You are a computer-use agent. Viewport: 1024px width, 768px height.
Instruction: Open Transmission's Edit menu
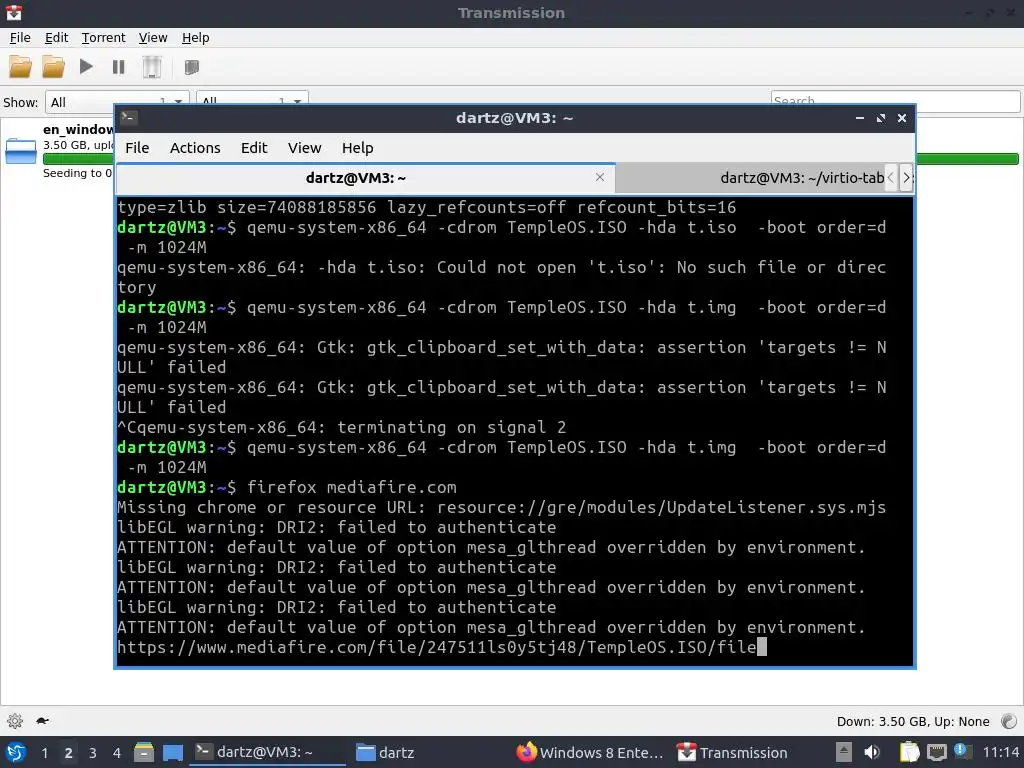(x=56, y=38)
